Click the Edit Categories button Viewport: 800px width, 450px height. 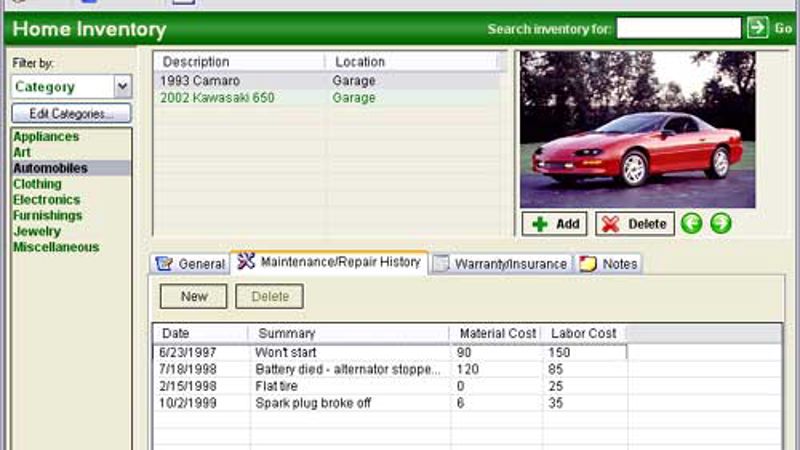point(71,113)
